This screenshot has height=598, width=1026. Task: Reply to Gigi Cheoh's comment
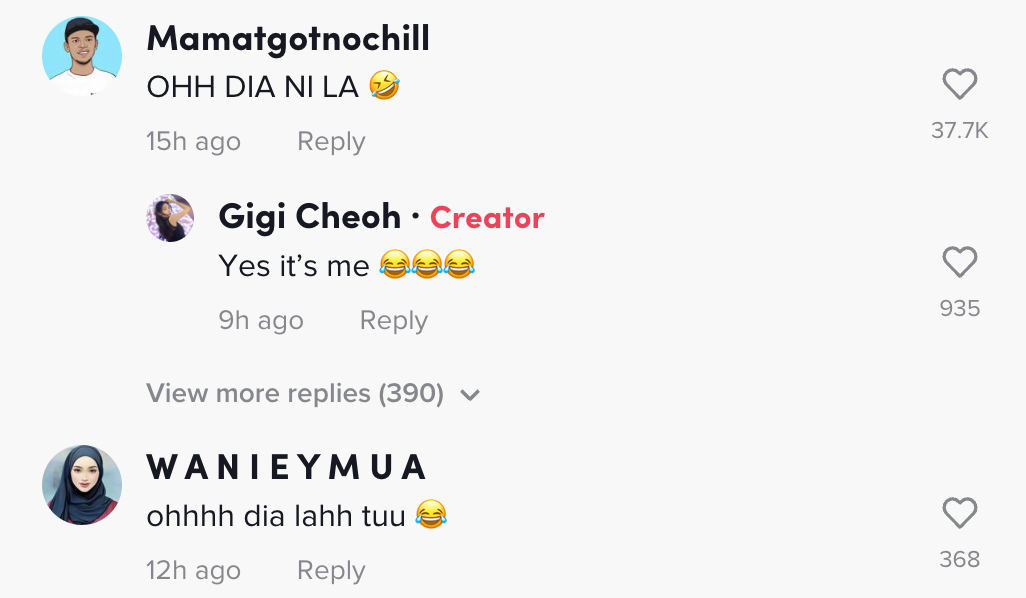pos(393,321)
